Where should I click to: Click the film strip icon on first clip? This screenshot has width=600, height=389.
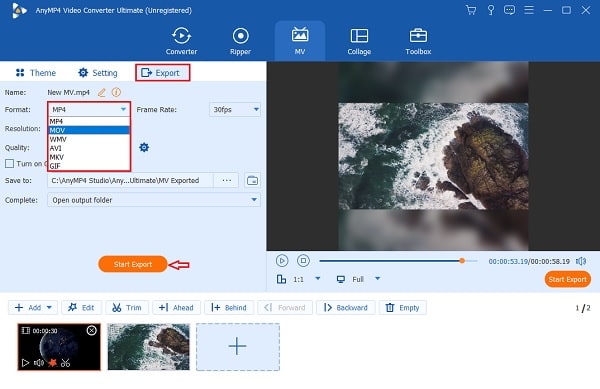[25, 330]
